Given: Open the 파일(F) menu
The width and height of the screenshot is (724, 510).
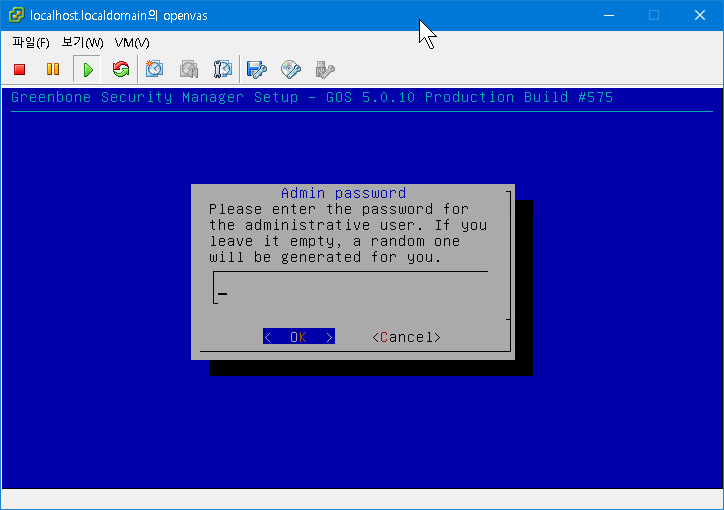Looking at the screenshot, I should pyautogui.click(x=31, y=43).
